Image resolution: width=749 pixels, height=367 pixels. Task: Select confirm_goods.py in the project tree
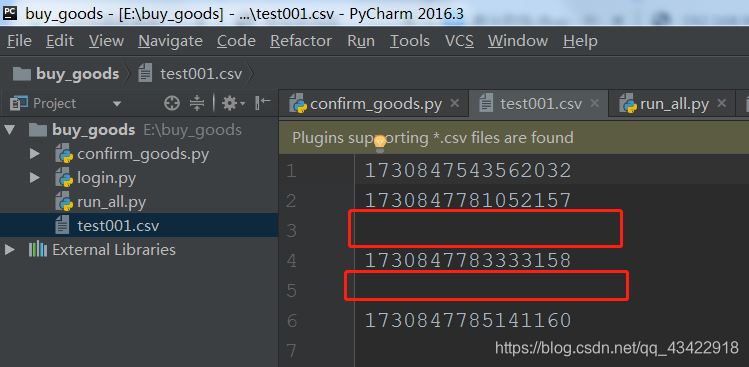(x=142, y=154)
